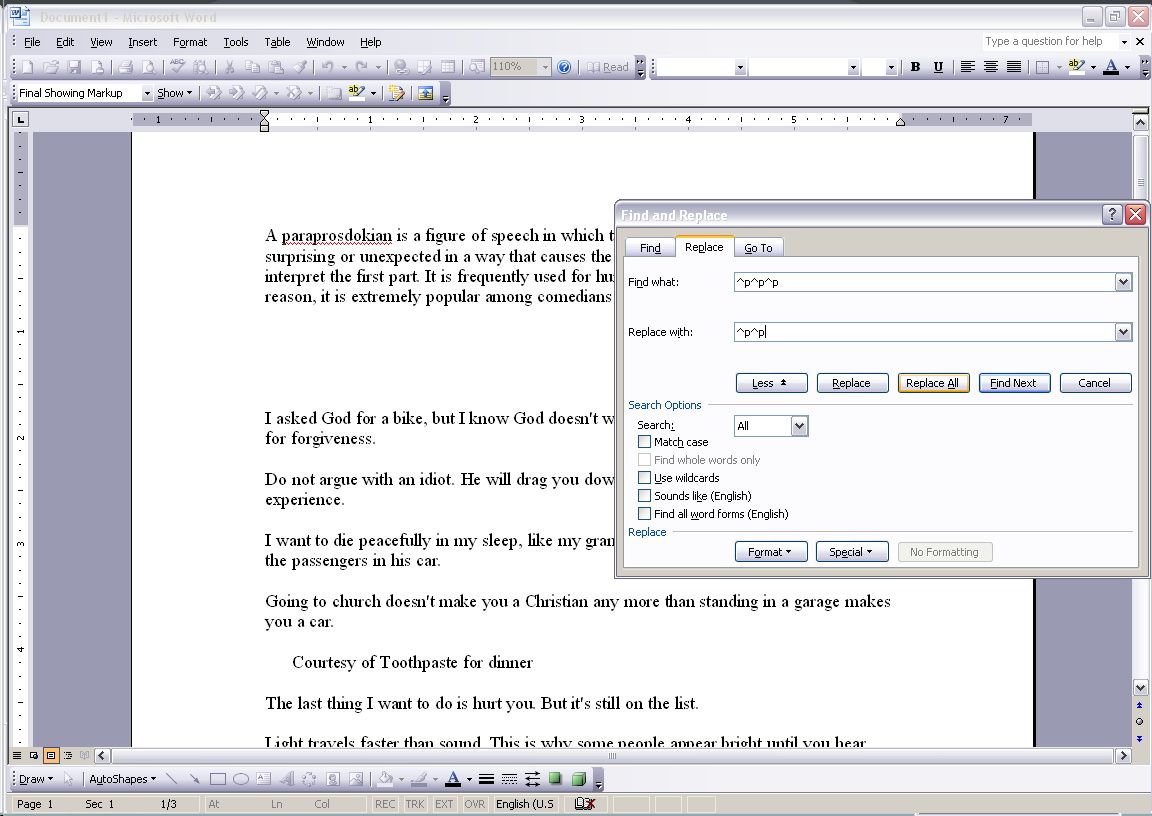Expand the Find what history list
This screenshot has width=1152, height=816.
(x=1123, y=282)
